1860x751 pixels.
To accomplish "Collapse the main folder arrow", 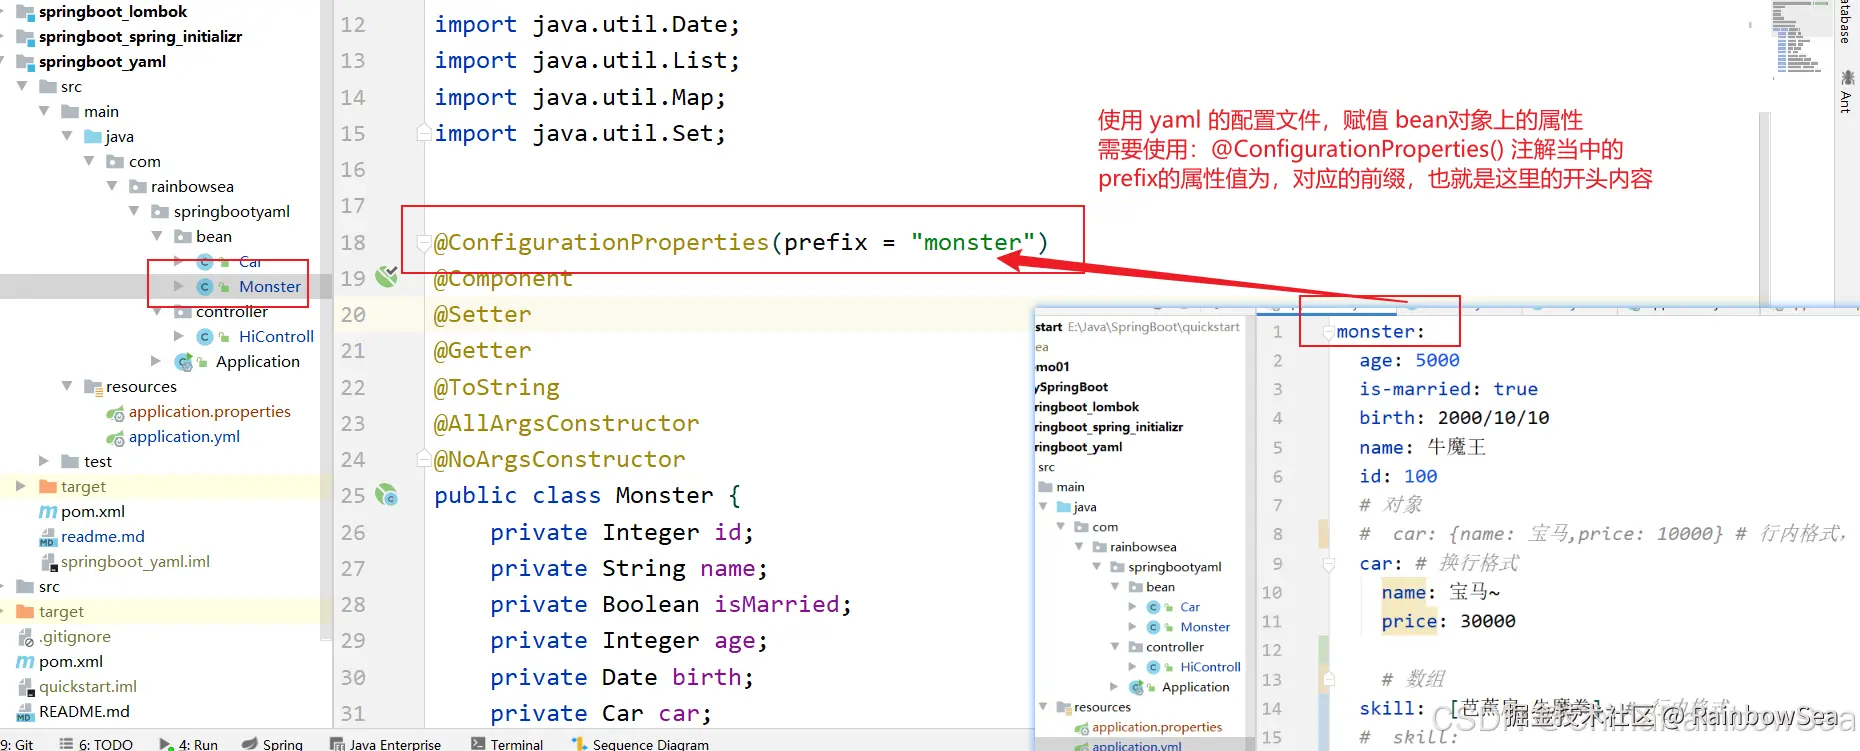I will (x=44, y=111).
